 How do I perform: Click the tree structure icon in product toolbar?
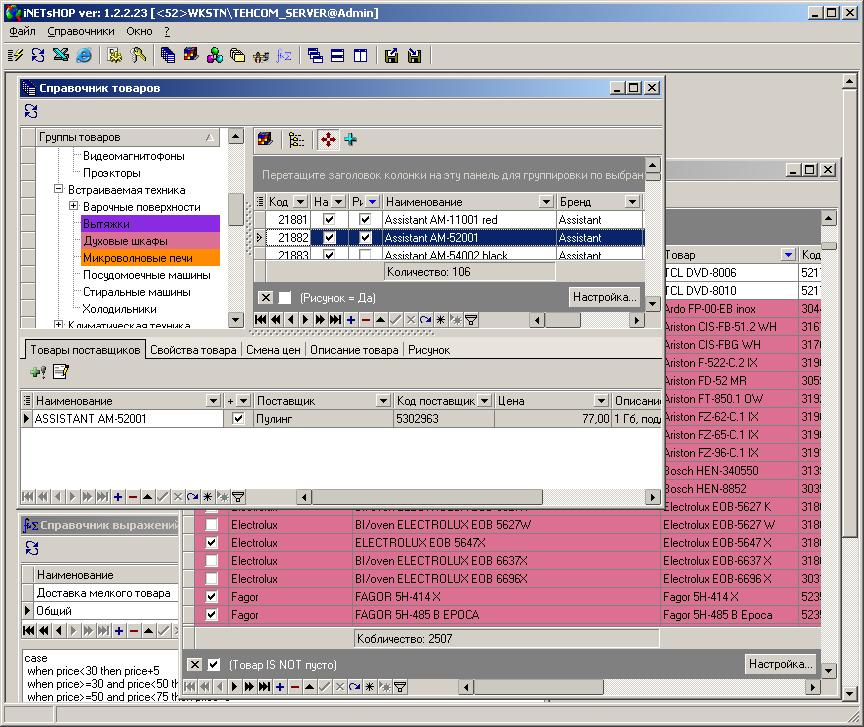[x=296, y=140]
